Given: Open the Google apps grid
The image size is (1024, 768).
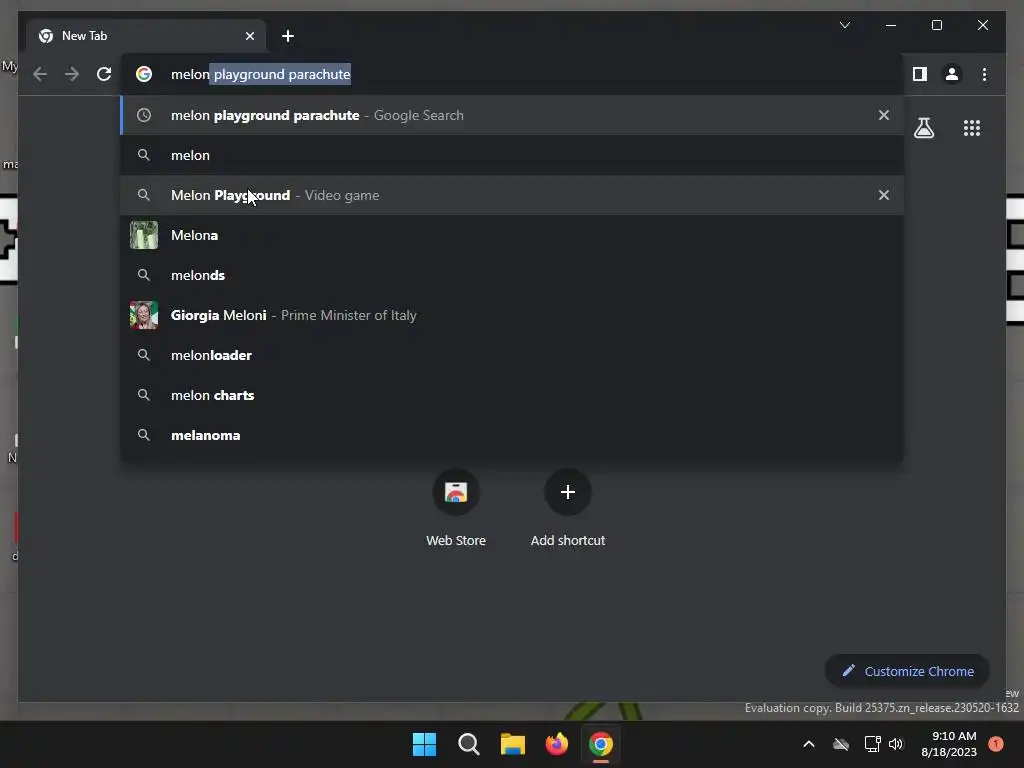Looking at the screenshot, I should pos(972,128).
